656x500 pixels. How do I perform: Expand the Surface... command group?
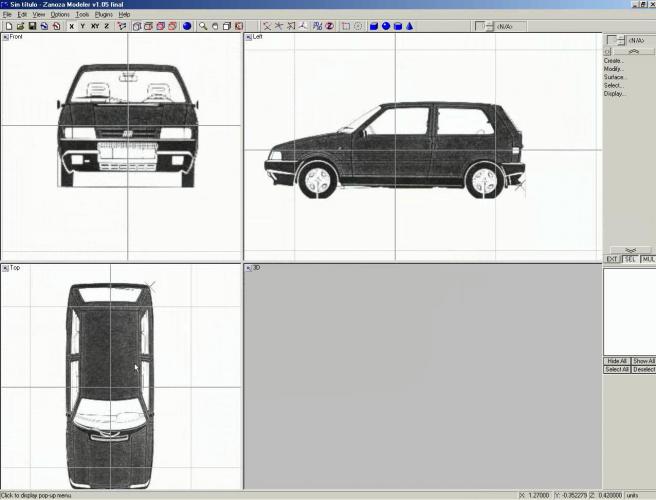[615, 77]
